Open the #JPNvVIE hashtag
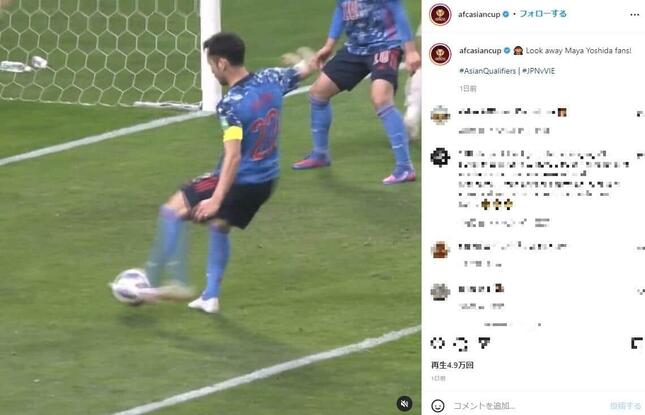645x415 pixels. point(538,71)
